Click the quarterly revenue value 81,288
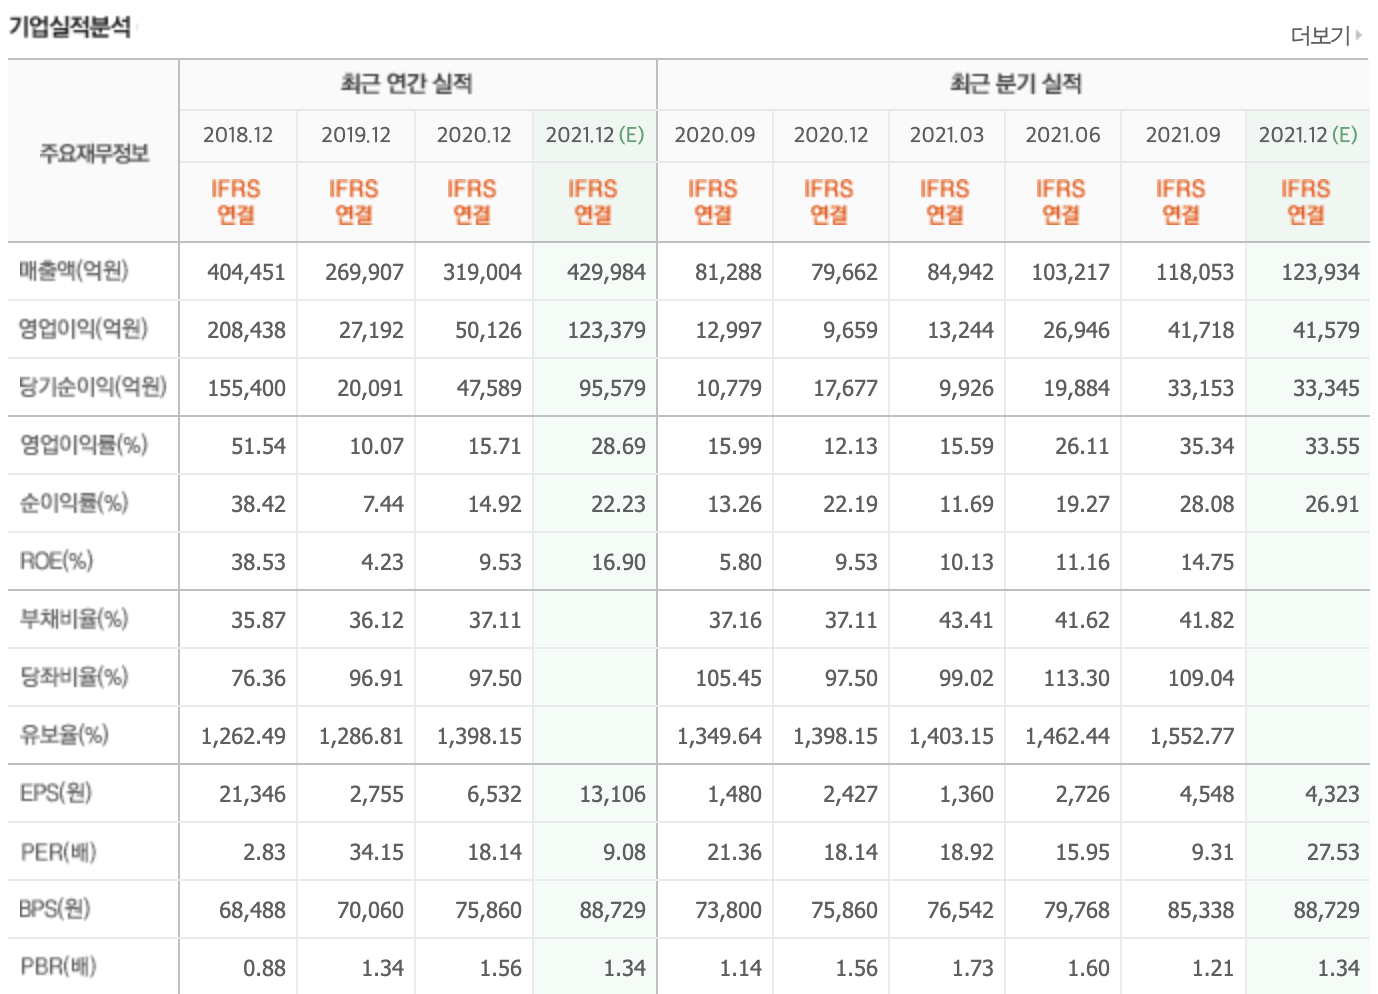The width and height of the screenshot is (1378, 994). 728,272
